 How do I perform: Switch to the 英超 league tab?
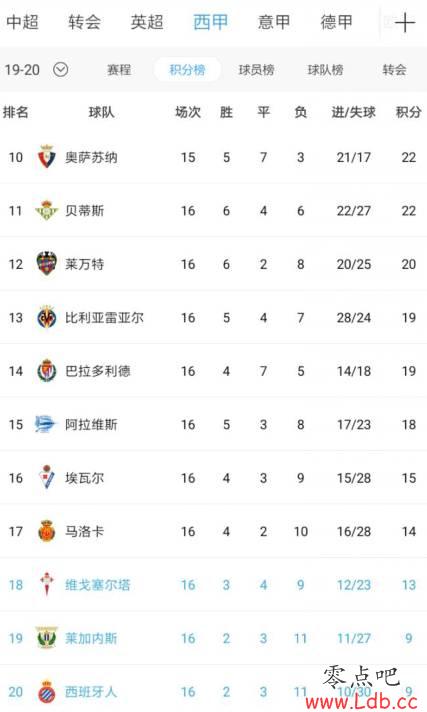click(x=147, y=22)
